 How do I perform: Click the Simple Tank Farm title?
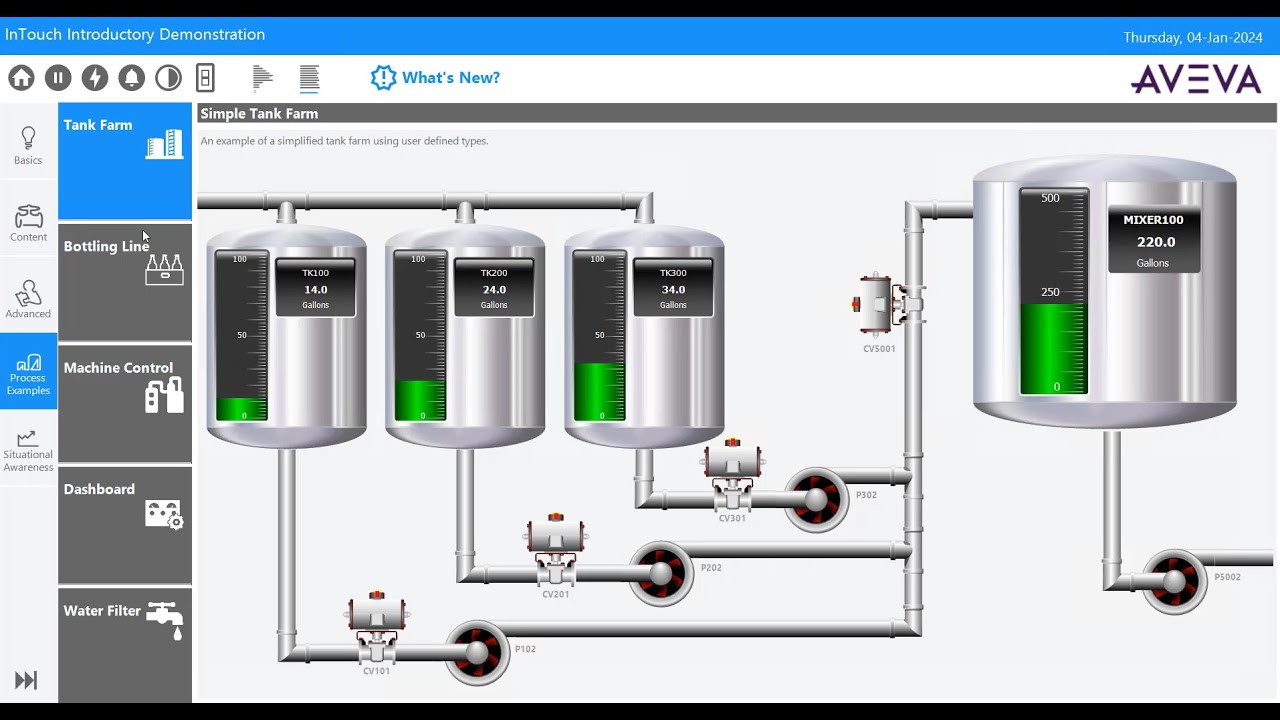[x=259, y=114]
